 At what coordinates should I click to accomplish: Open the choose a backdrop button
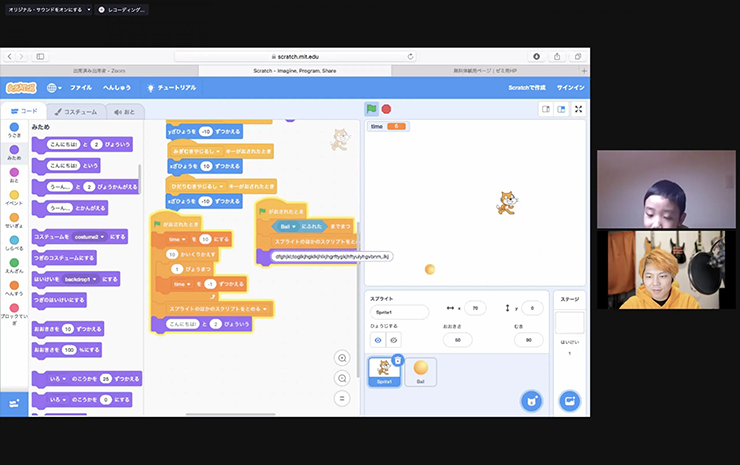569,401
